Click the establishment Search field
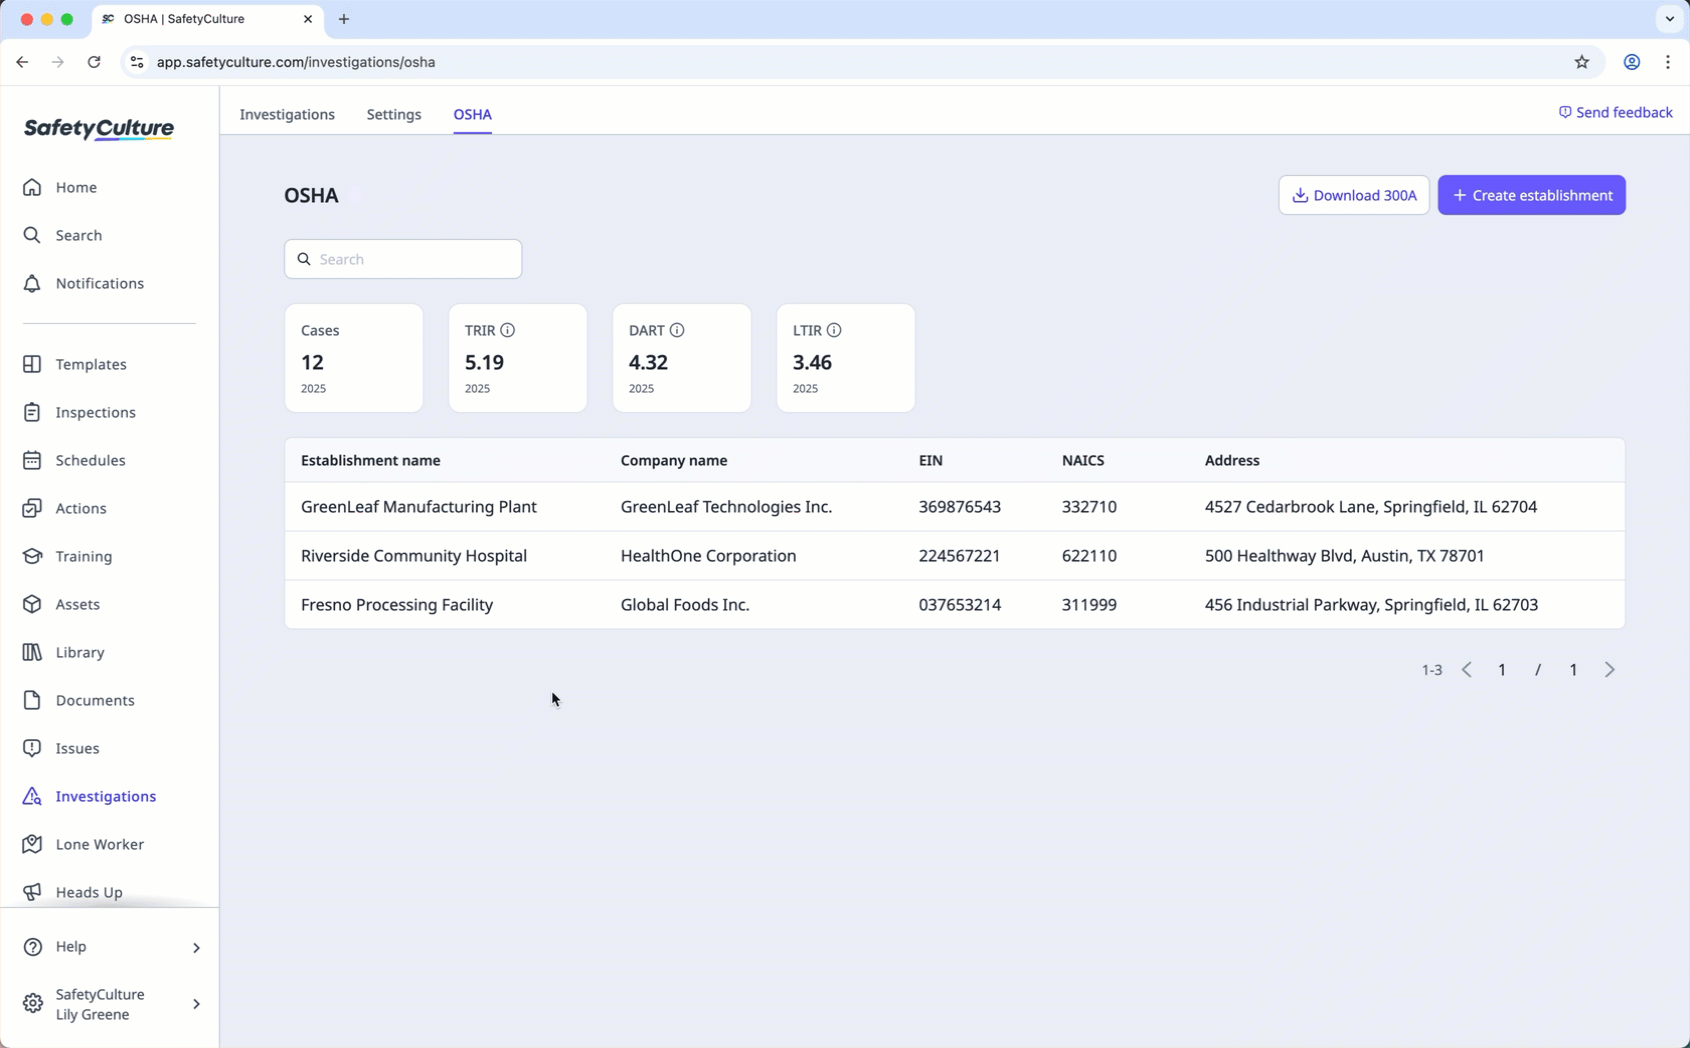Image resolution: width=1690 pixels, height=1048 pixels. (403, 259)
